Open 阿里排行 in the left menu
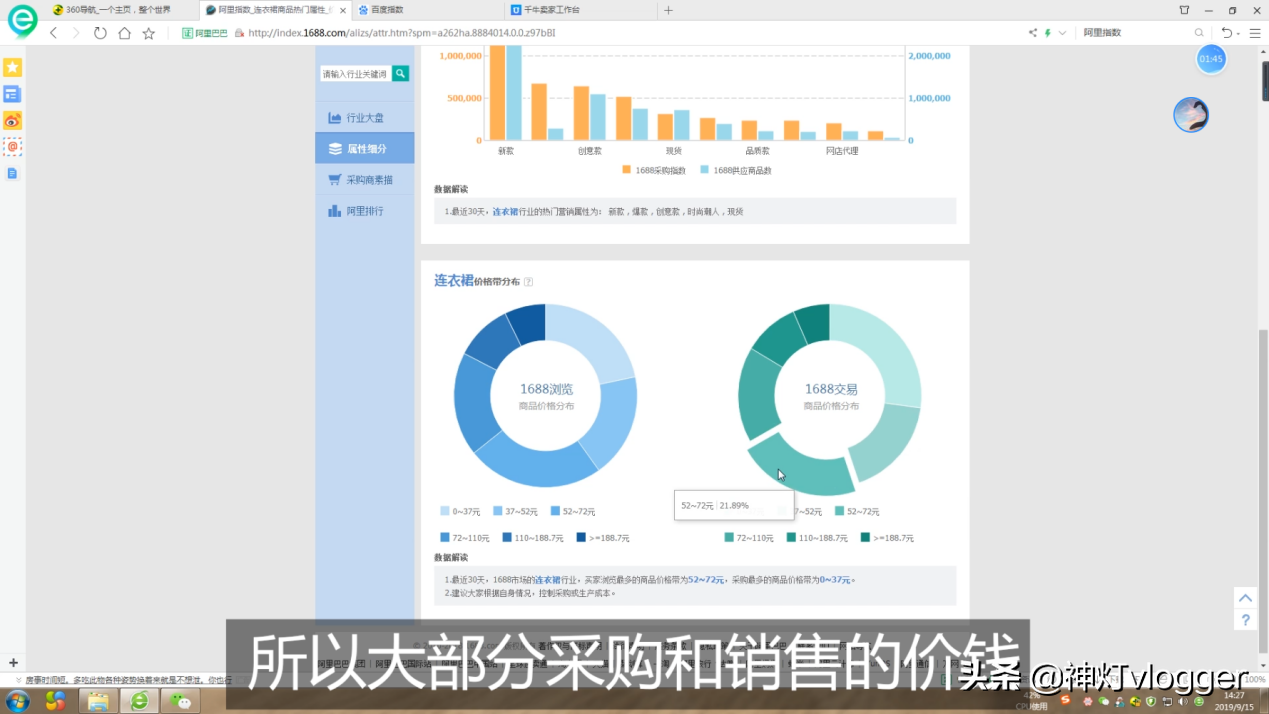1269x714 pixels. point(364,211)
